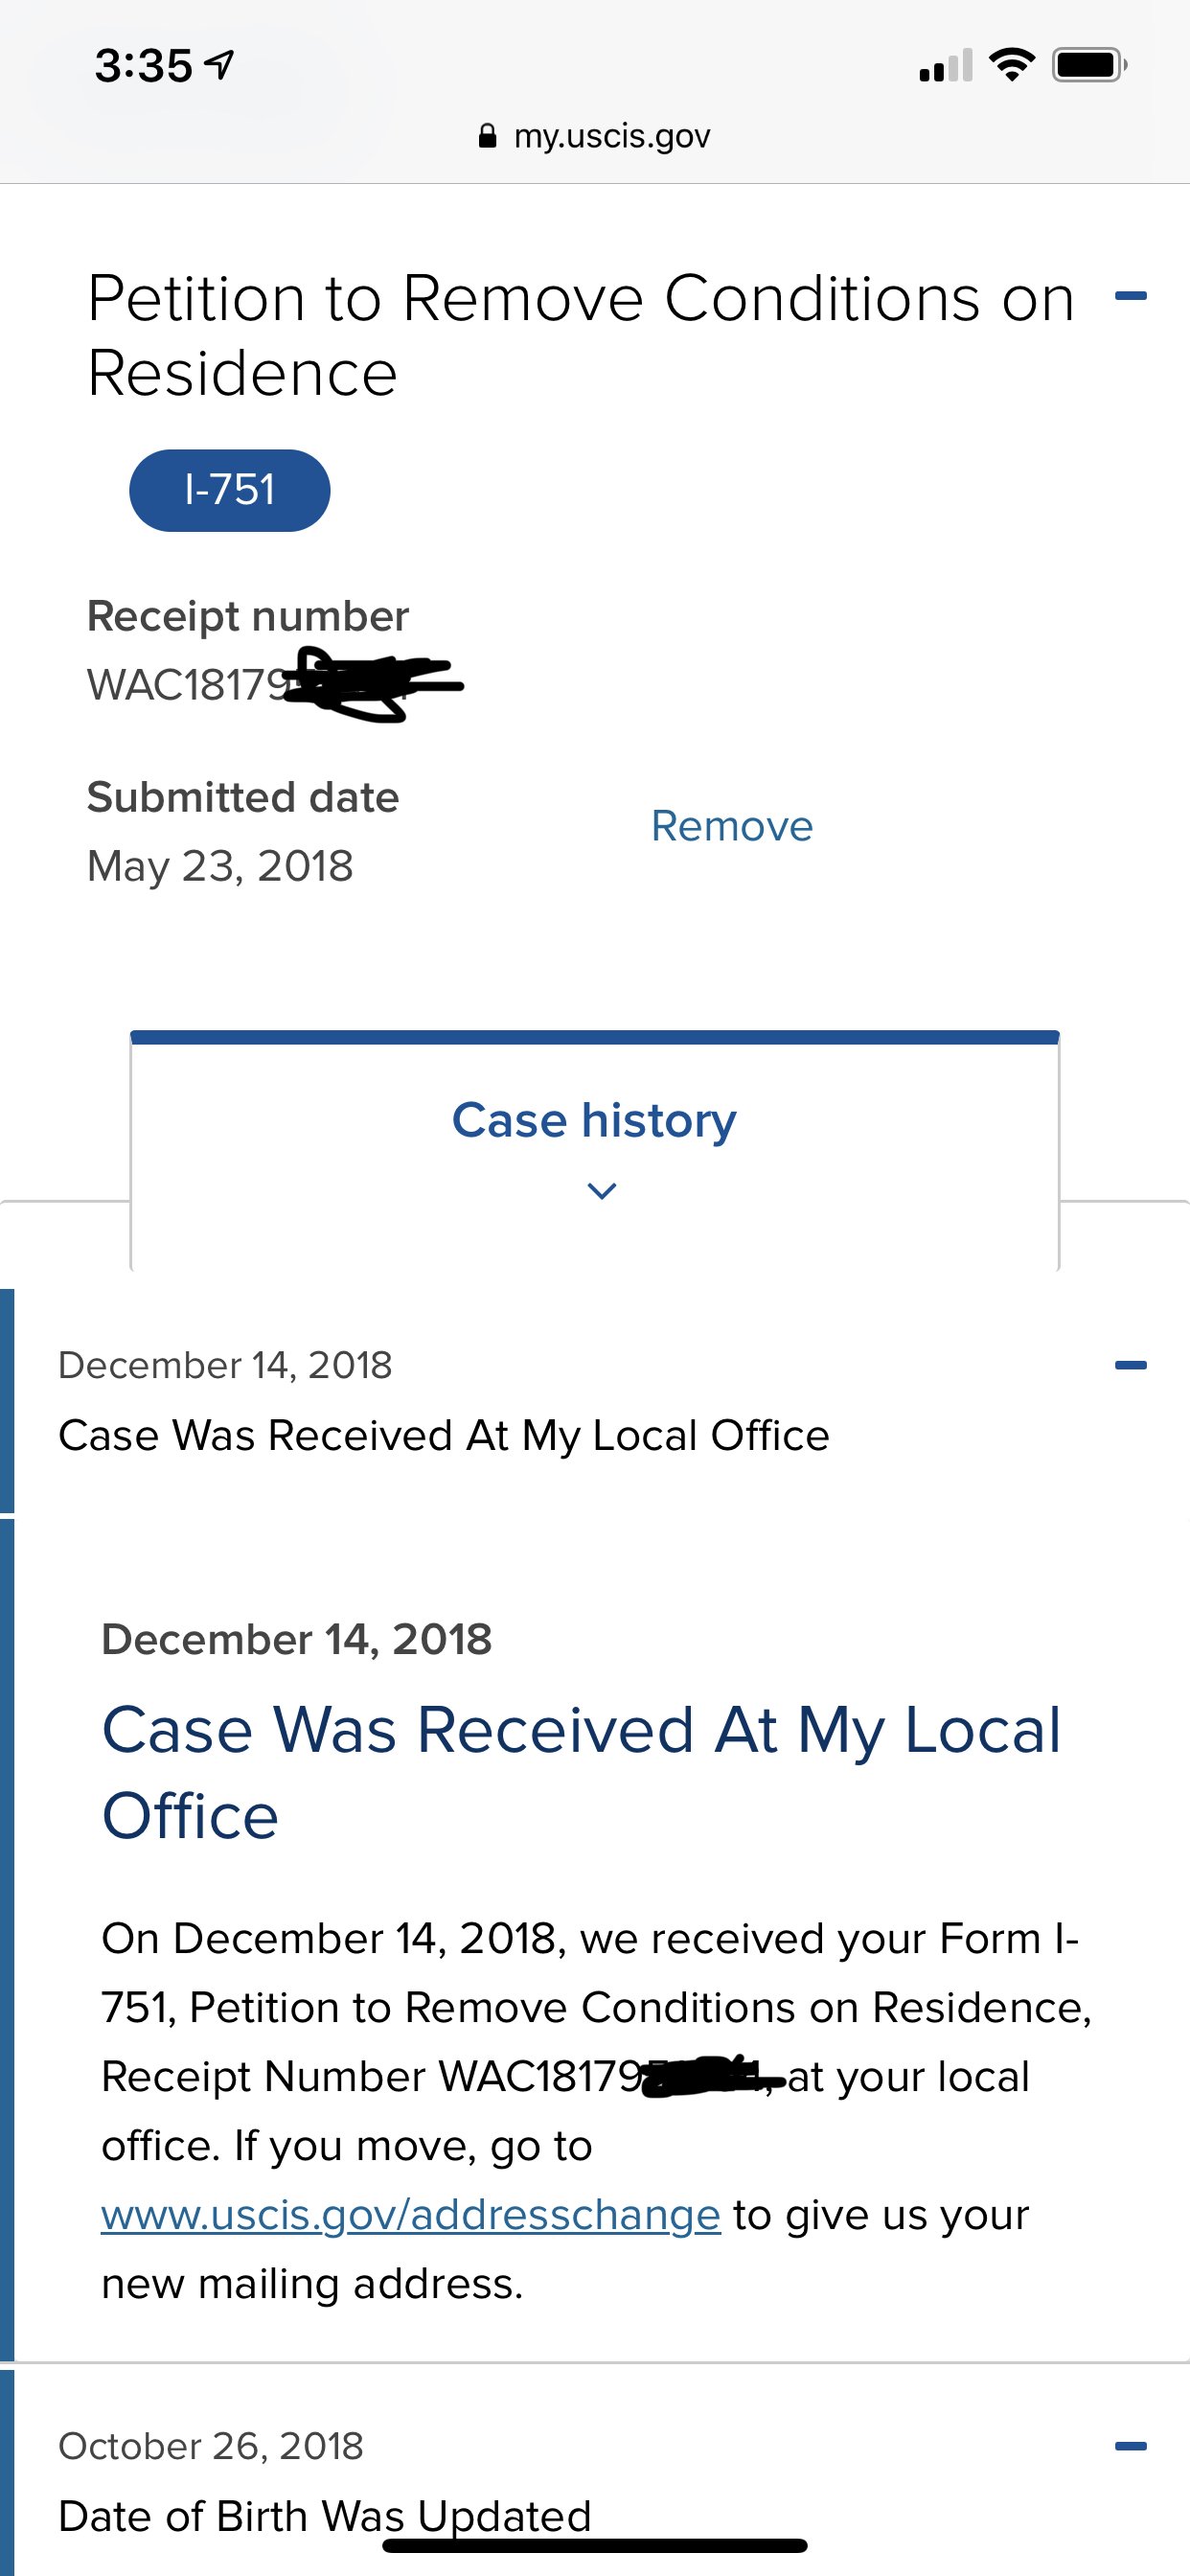The width and height of the screenshot is (1190, 2576).
Task: Tap the I-751 form badge
Action: tap(229, 490)
